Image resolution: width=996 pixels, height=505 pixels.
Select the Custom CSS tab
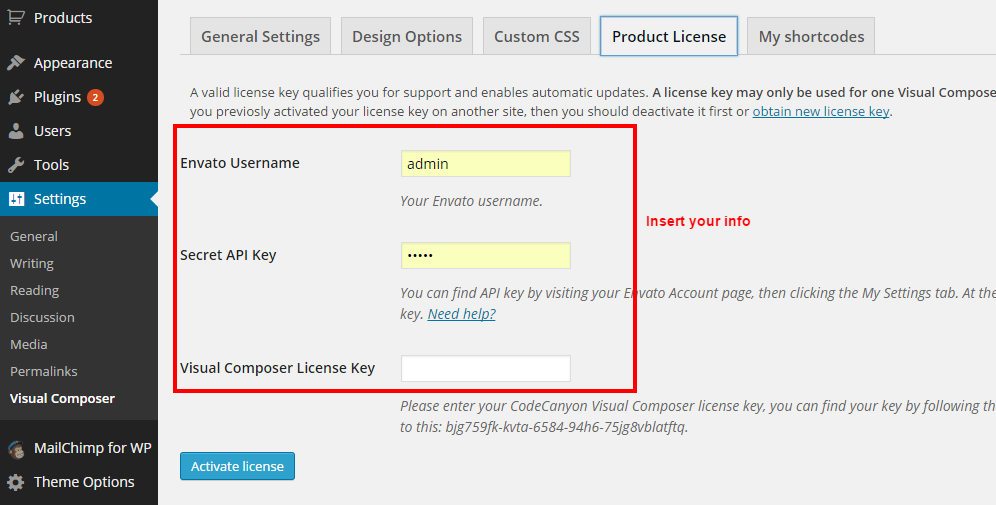(x=537, y=36)
